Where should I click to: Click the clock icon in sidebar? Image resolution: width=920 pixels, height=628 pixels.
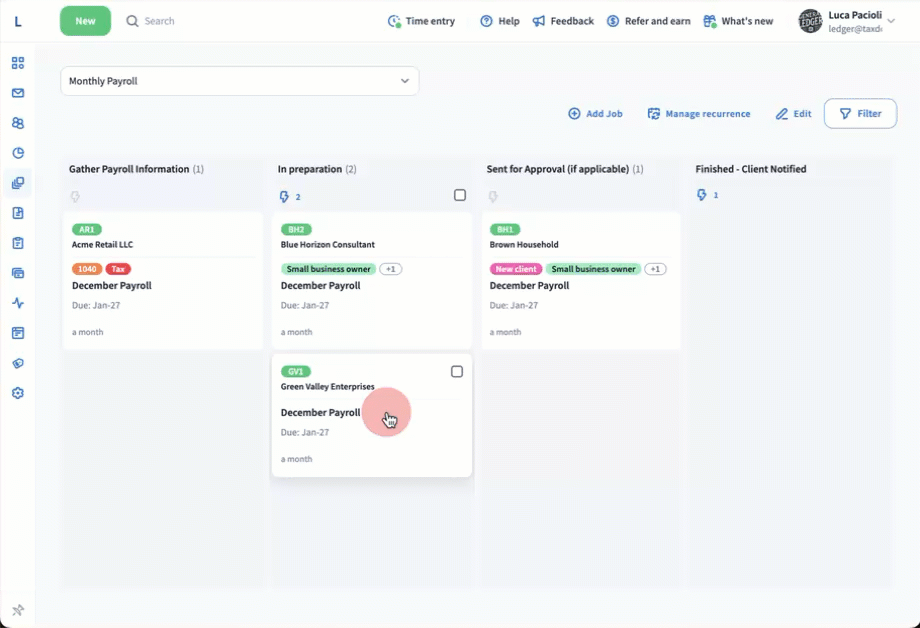tap(18, 153)
